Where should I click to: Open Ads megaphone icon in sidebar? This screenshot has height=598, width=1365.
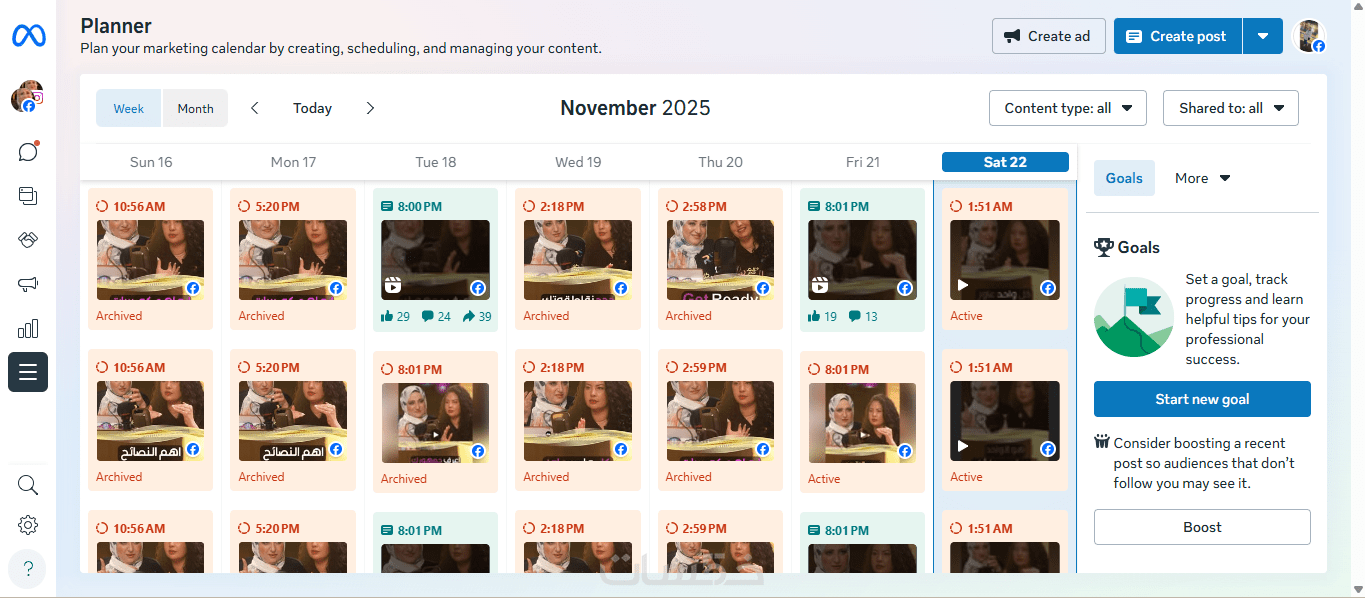pyautogui.click(x=28, y=284)
